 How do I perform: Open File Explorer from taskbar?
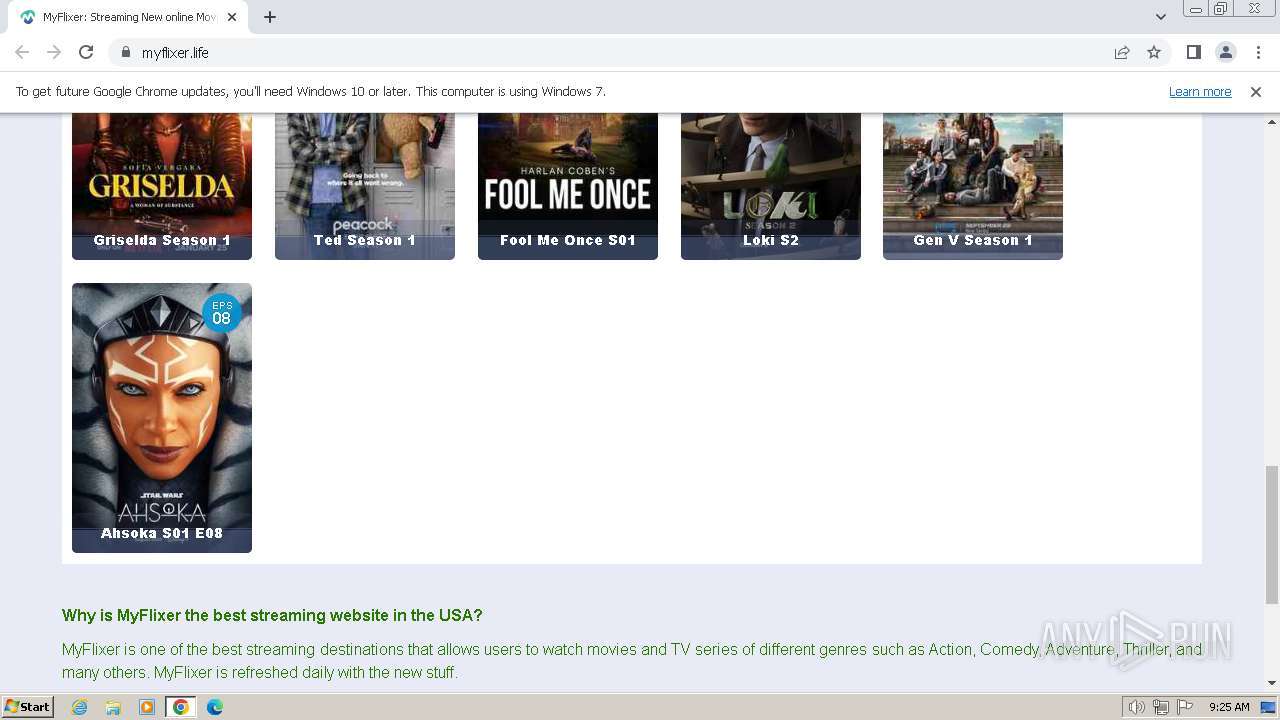click(113, 707)
